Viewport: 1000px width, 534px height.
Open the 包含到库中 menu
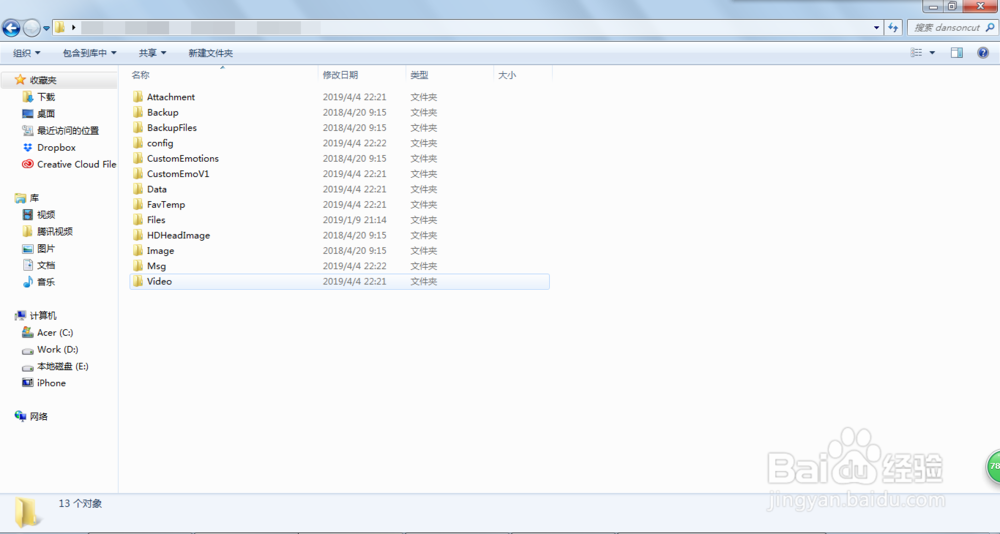point(89,53)
